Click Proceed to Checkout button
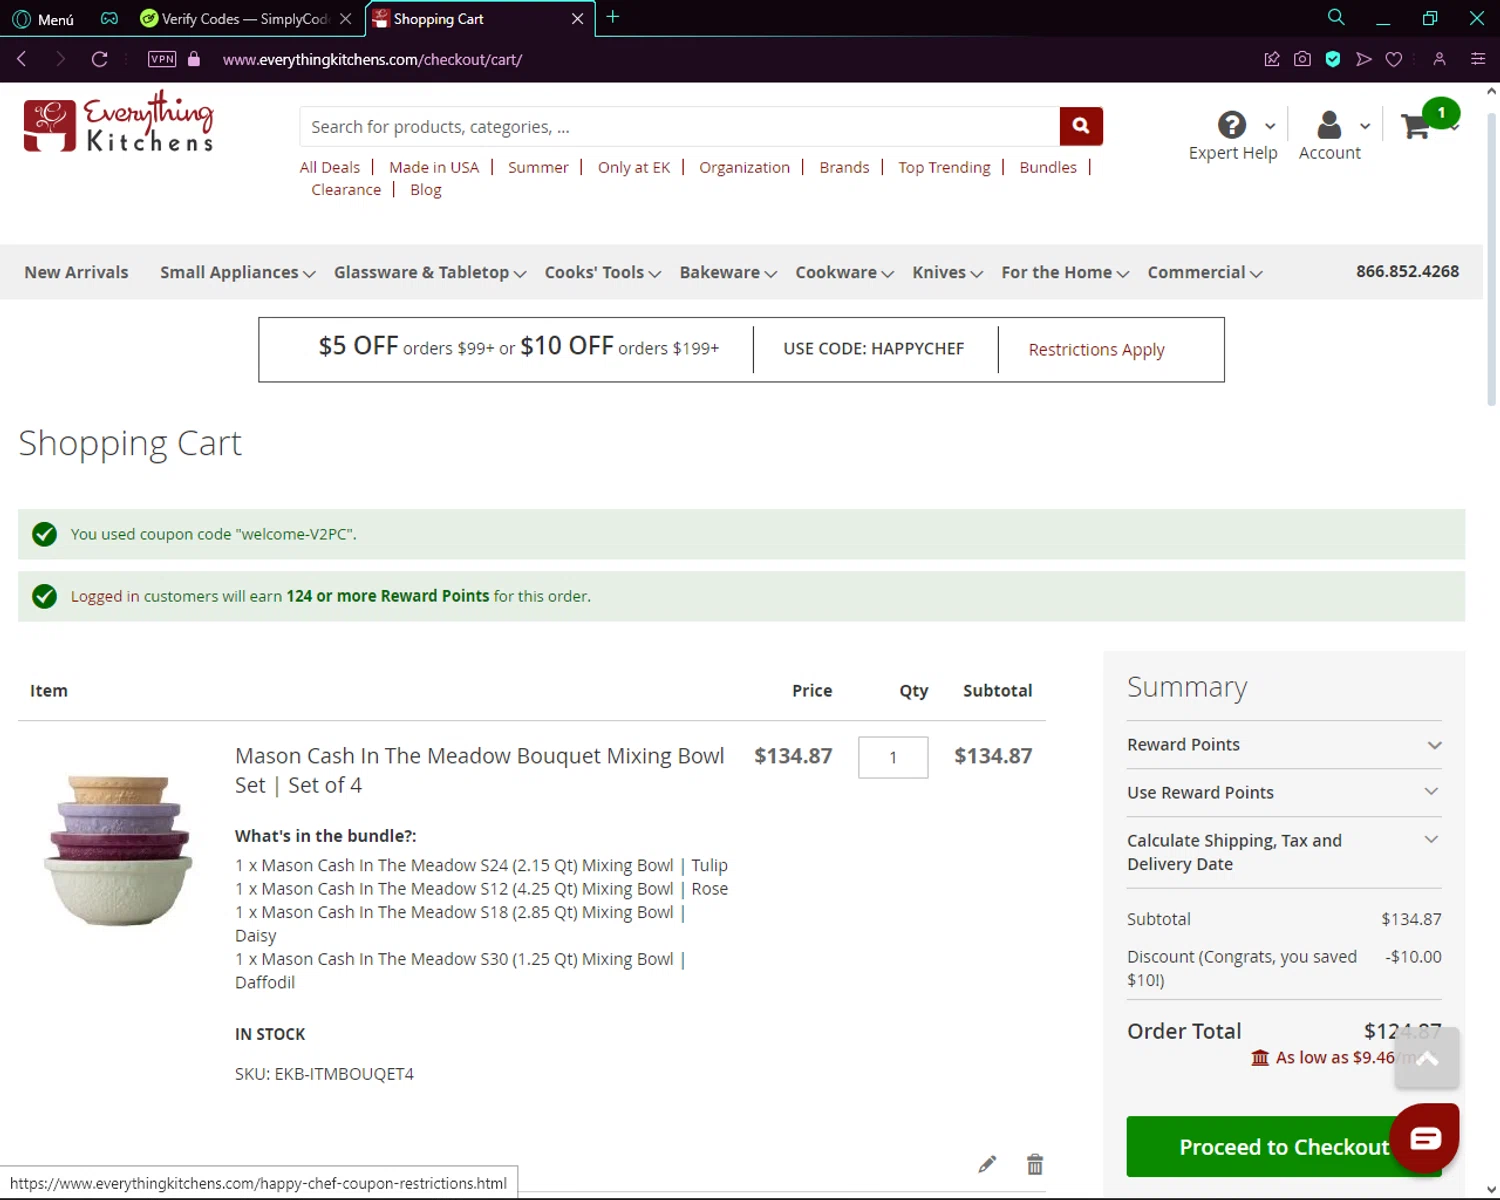 1284,1147
